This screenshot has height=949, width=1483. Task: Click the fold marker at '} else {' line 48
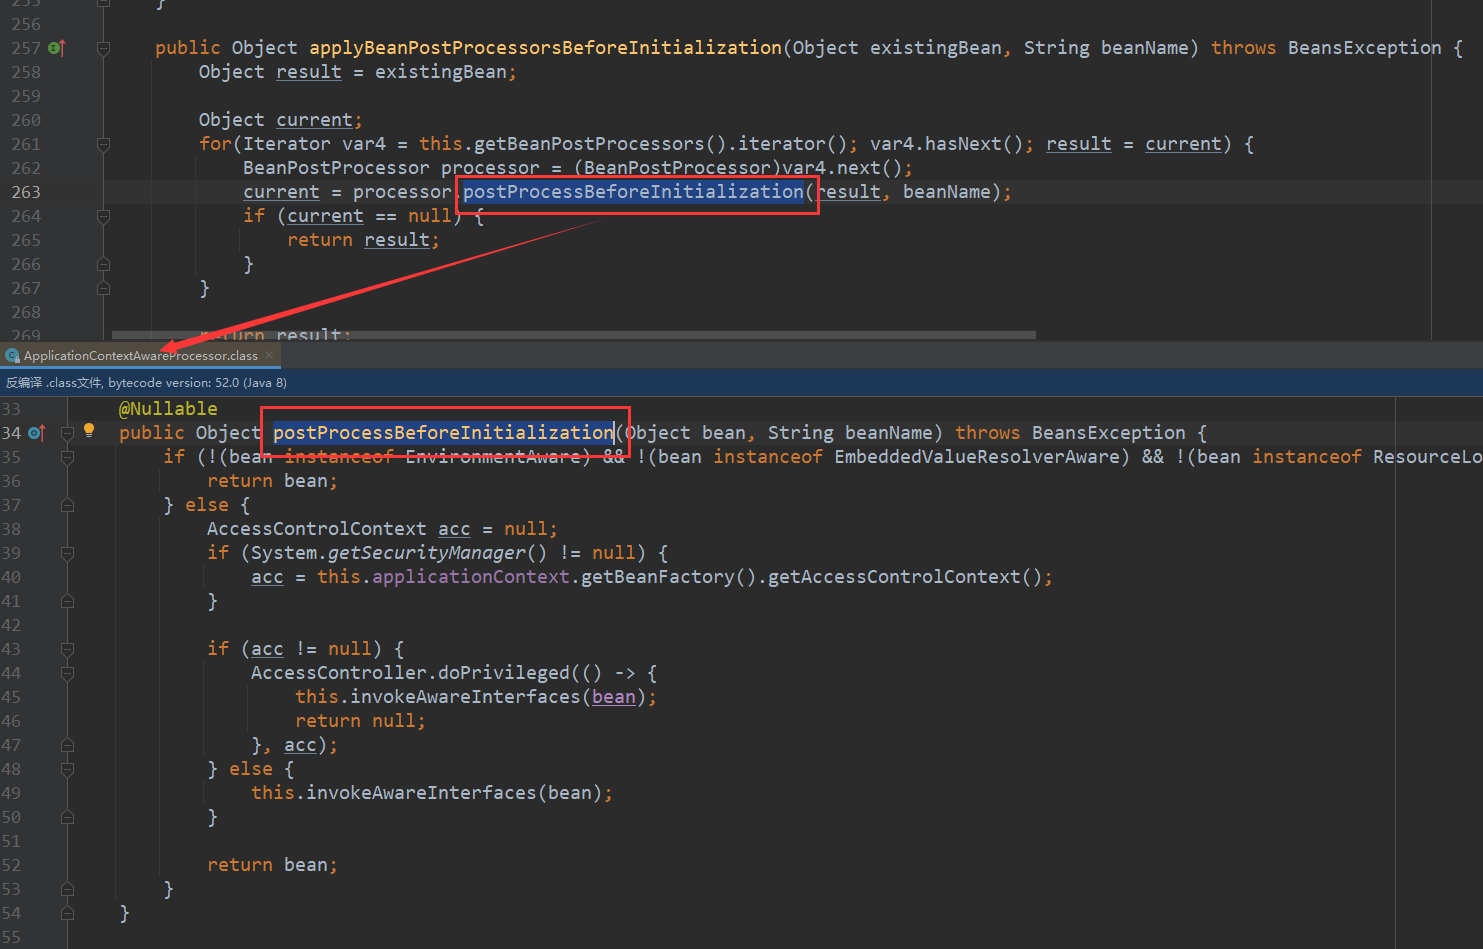(x=67, y=769)
